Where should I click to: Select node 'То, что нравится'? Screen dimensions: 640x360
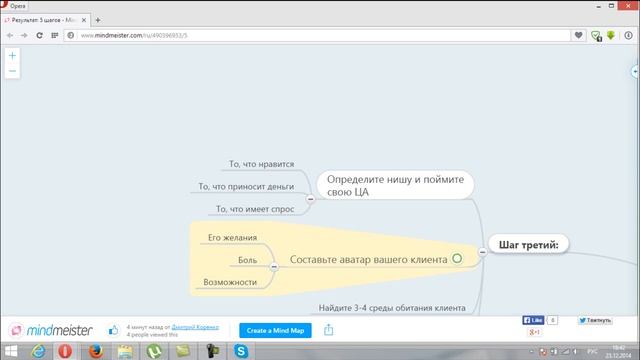[x=262, y=164]
